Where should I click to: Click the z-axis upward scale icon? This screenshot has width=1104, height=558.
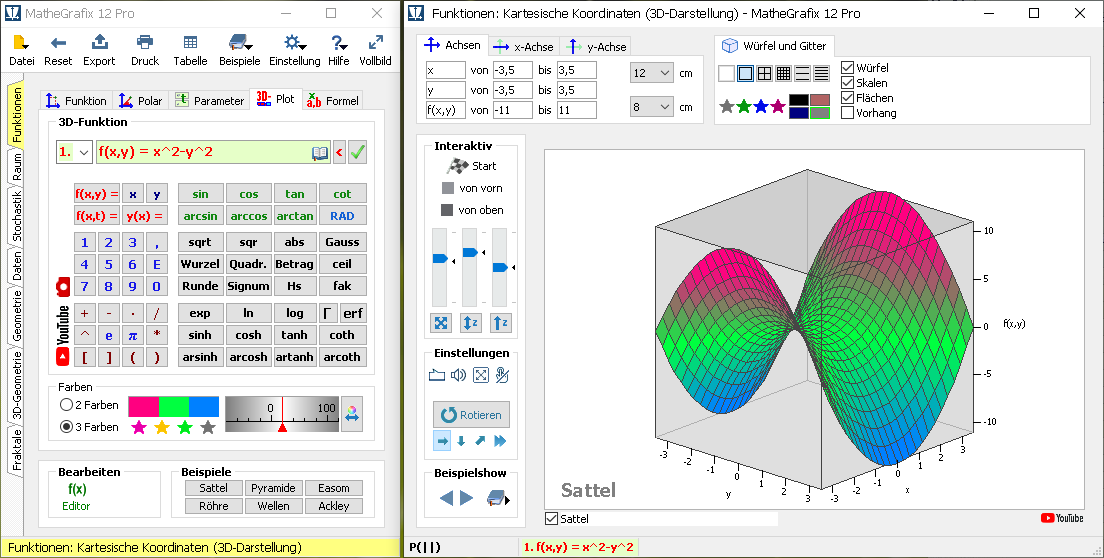coord(500,323)
